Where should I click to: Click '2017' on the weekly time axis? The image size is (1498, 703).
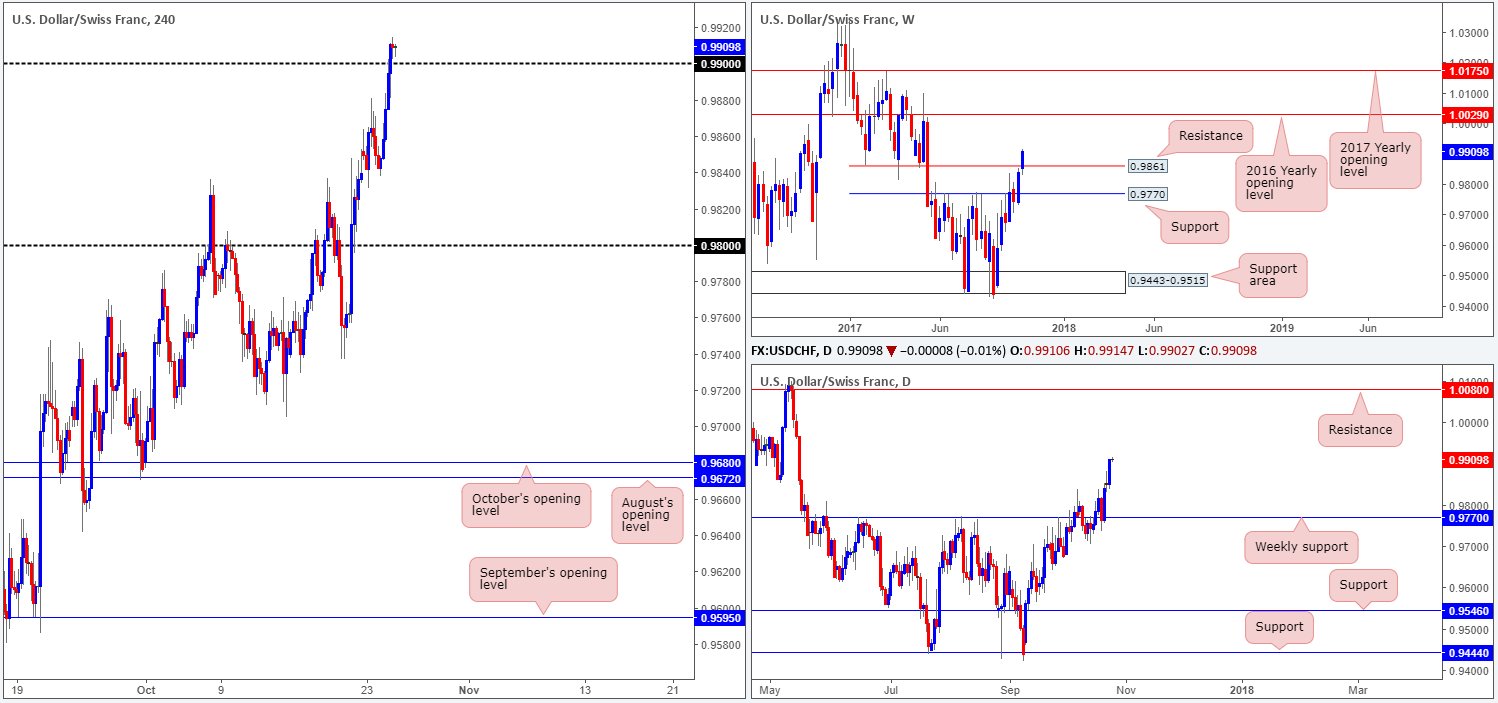click(x=850, y=327)
